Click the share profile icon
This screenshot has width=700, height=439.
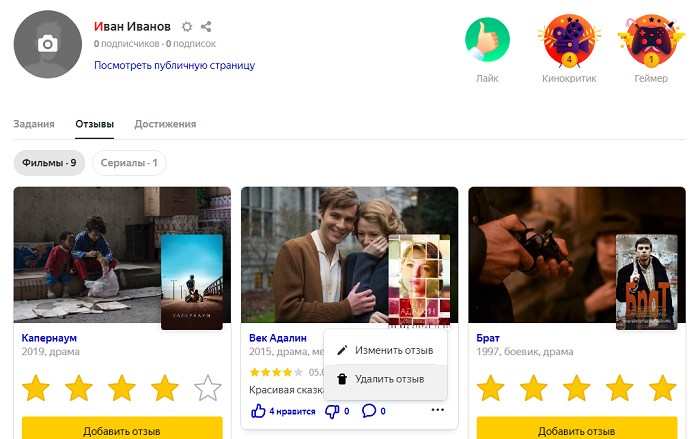click(x=206, y=27)
